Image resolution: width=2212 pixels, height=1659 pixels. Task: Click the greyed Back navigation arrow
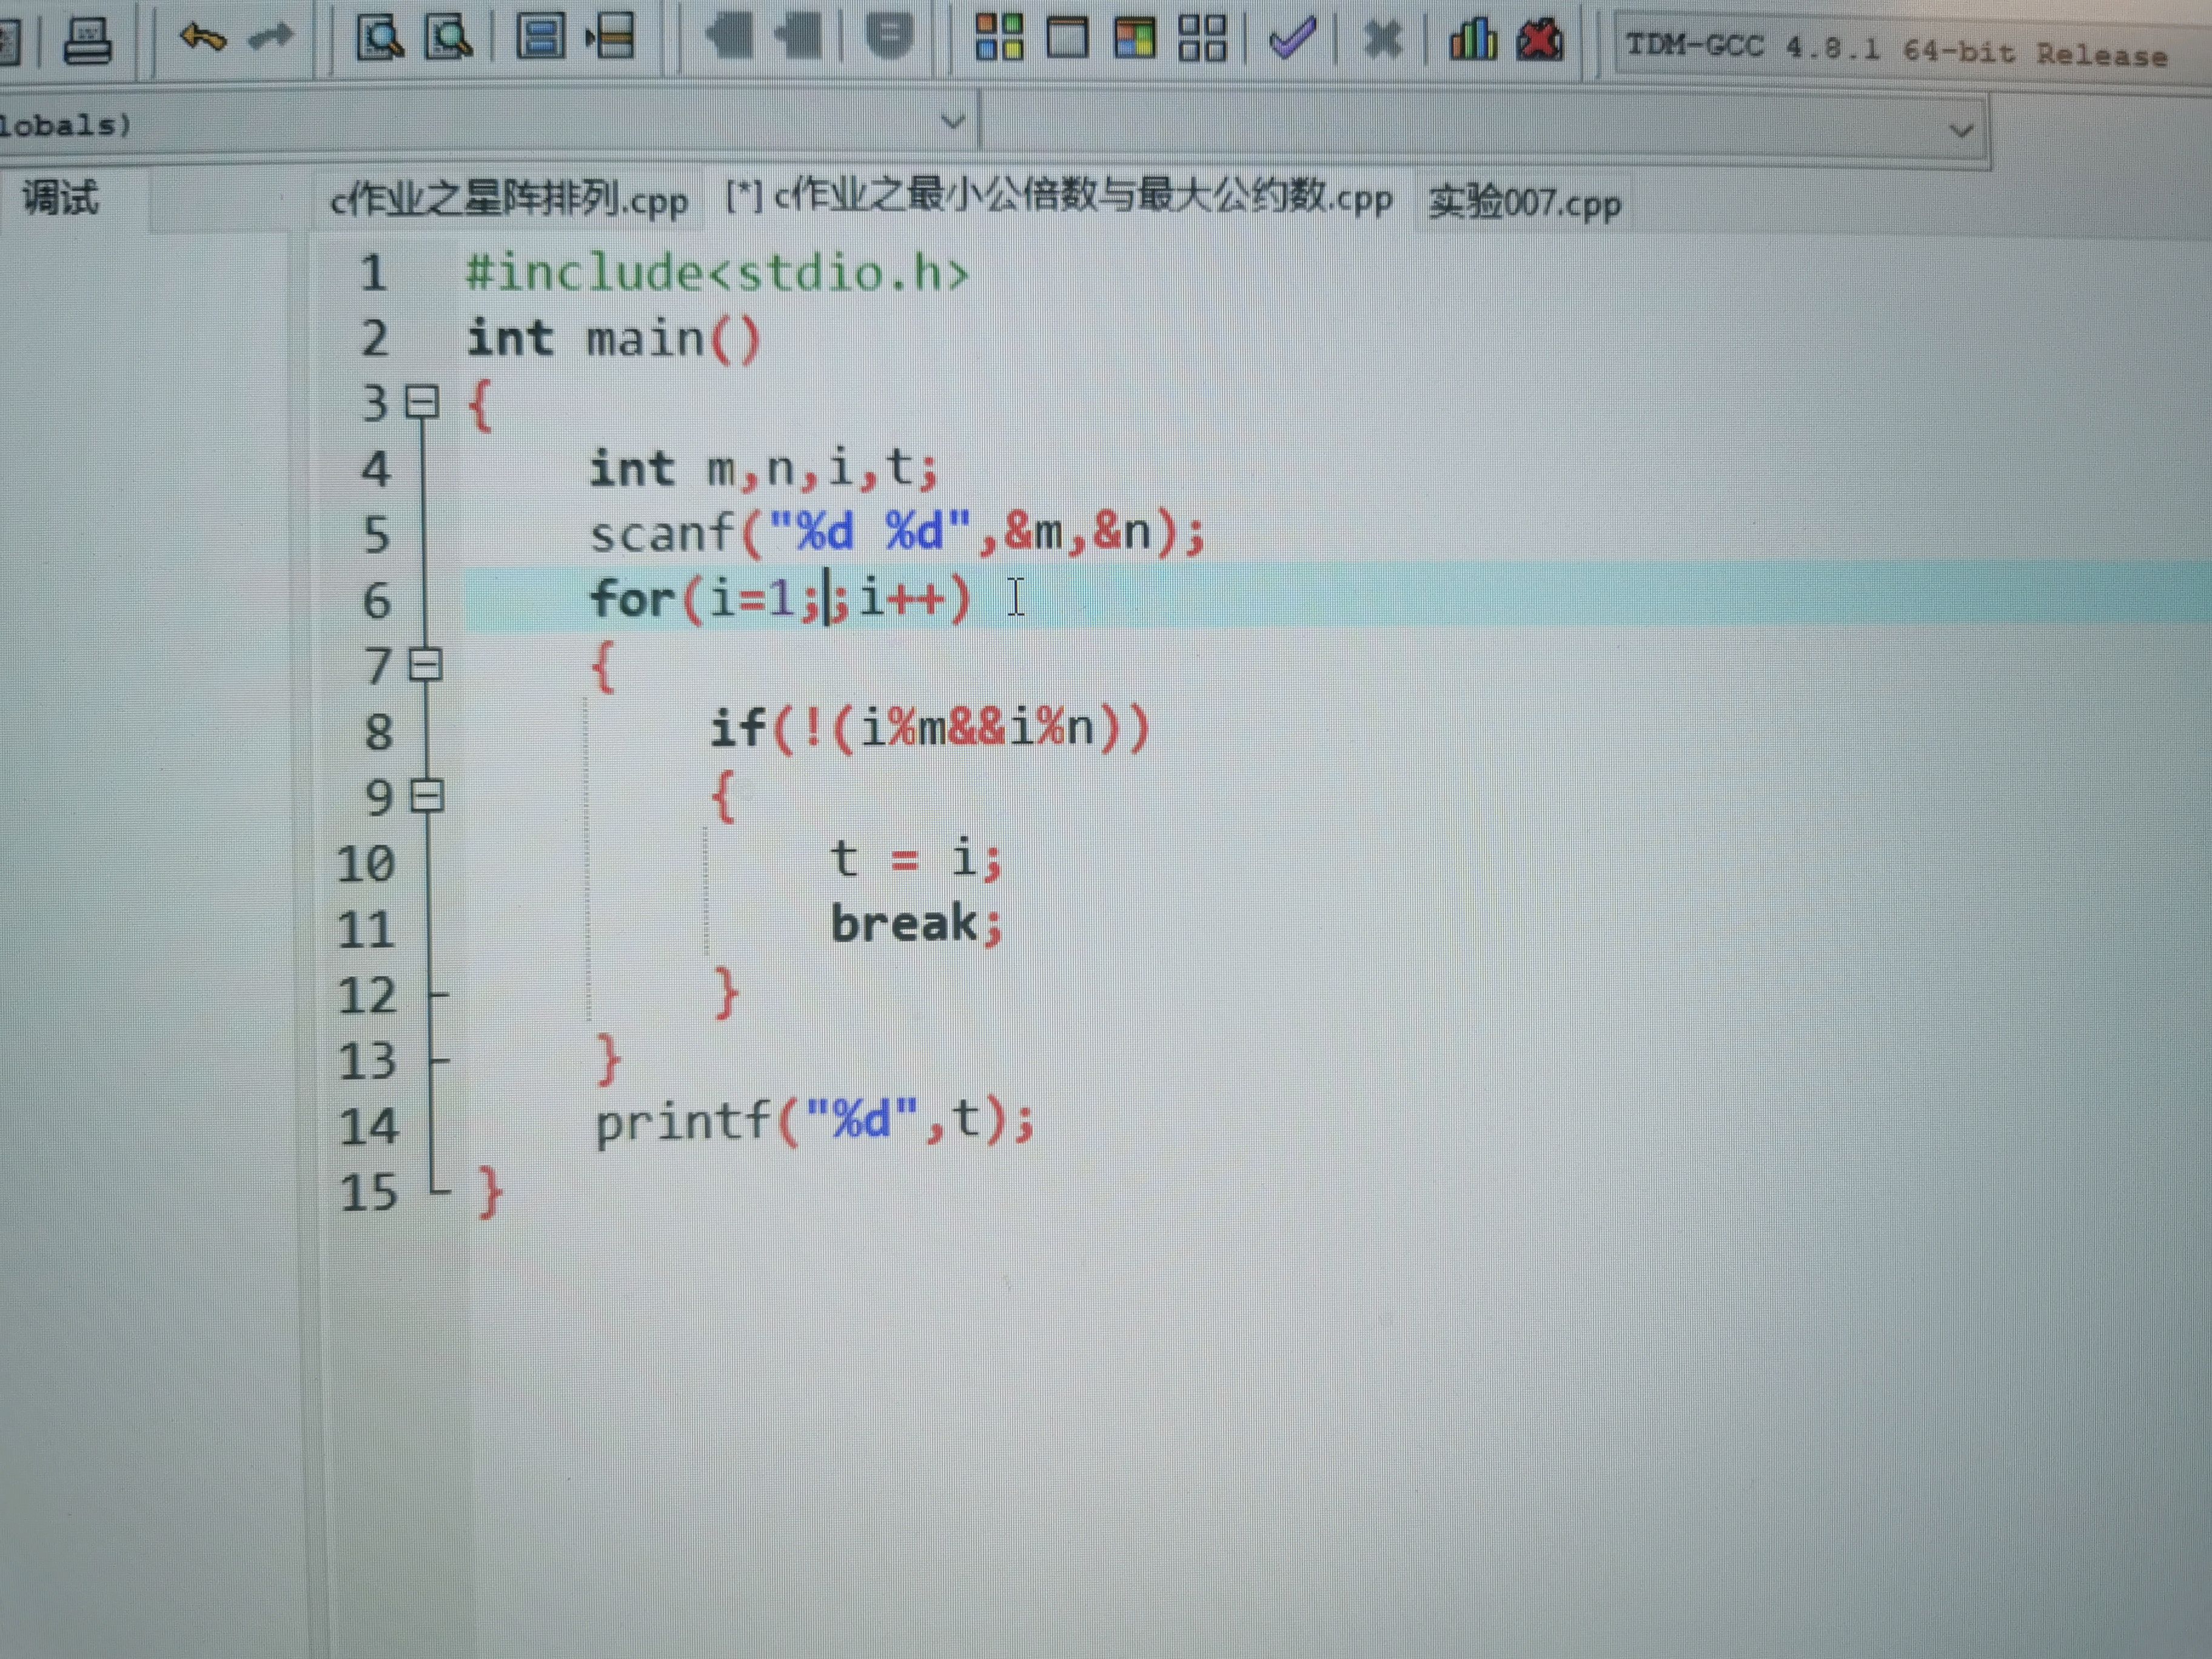[x=729, y=38]
